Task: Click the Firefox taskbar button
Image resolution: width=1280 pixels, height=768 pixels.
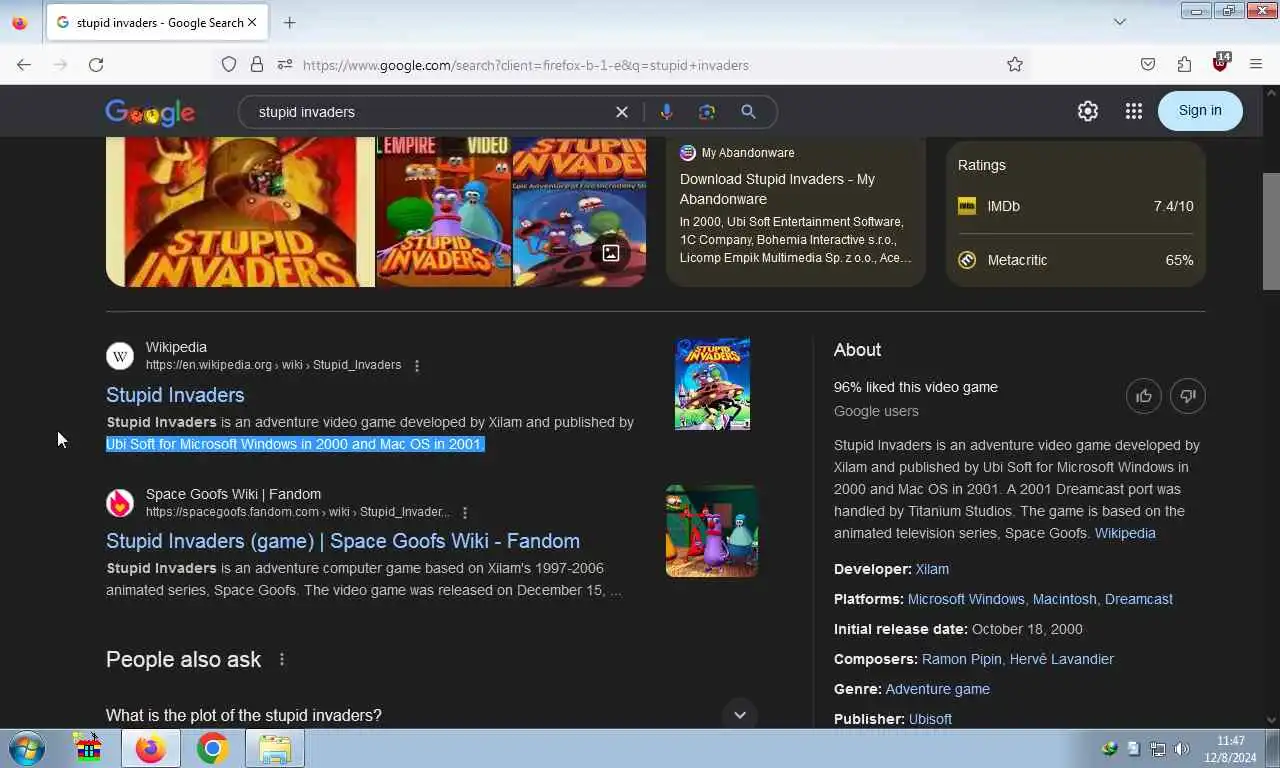Action: (x=150, y=748)
